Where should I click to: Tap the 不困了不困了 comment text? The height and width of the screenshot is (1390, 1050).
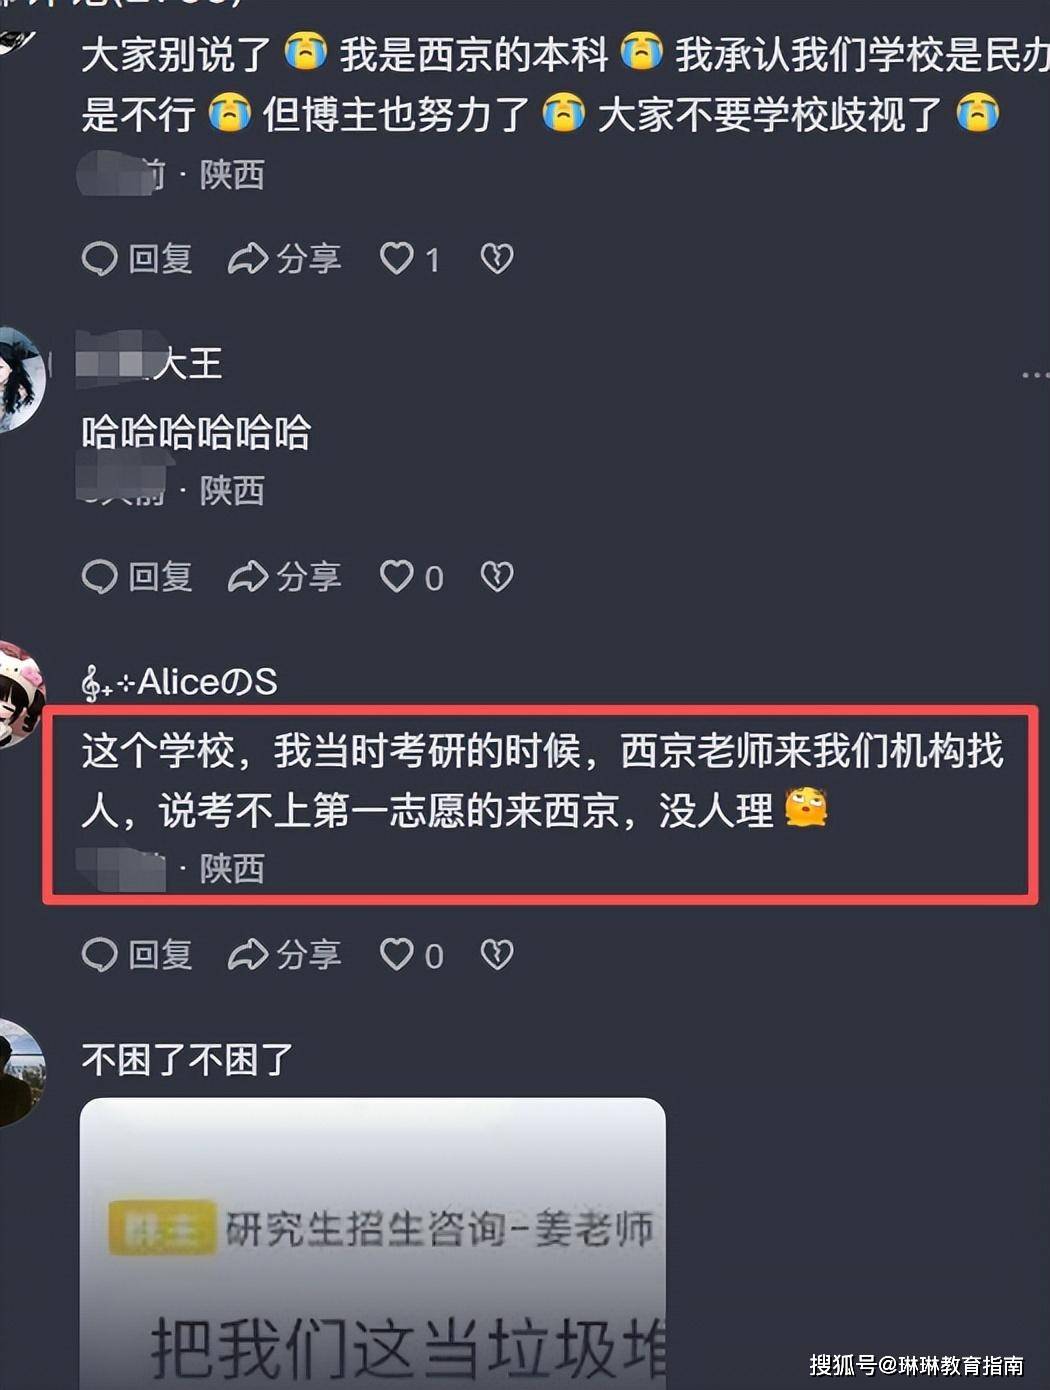coord(187,1060)
